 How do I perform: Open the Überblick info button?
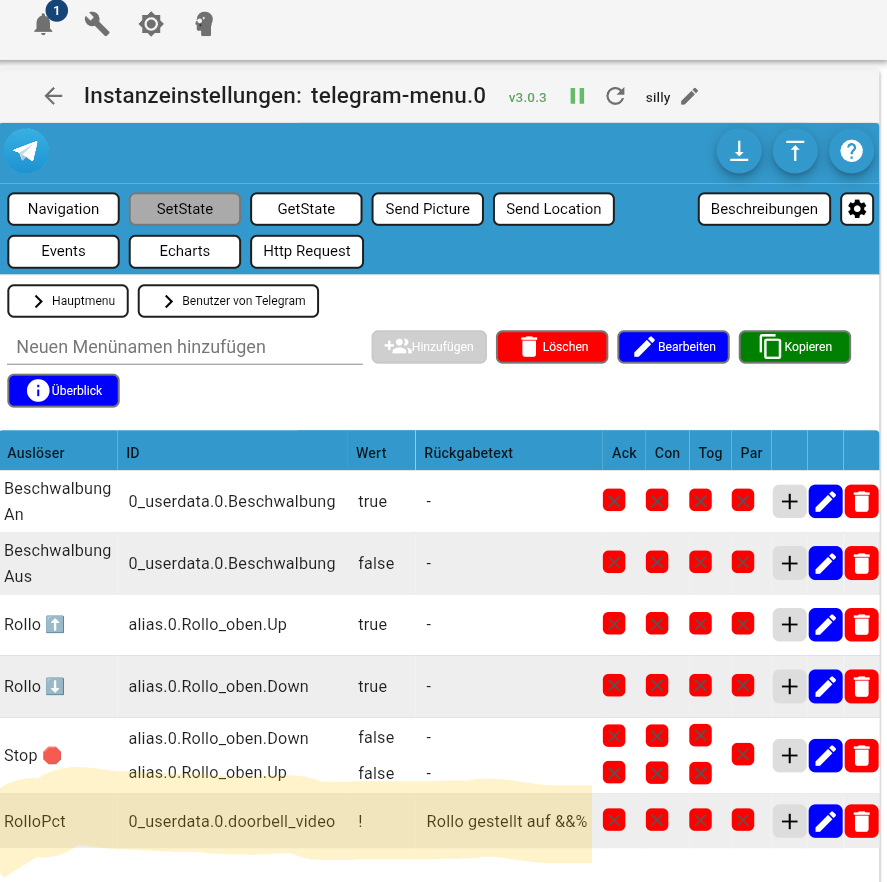click(63, 391)
